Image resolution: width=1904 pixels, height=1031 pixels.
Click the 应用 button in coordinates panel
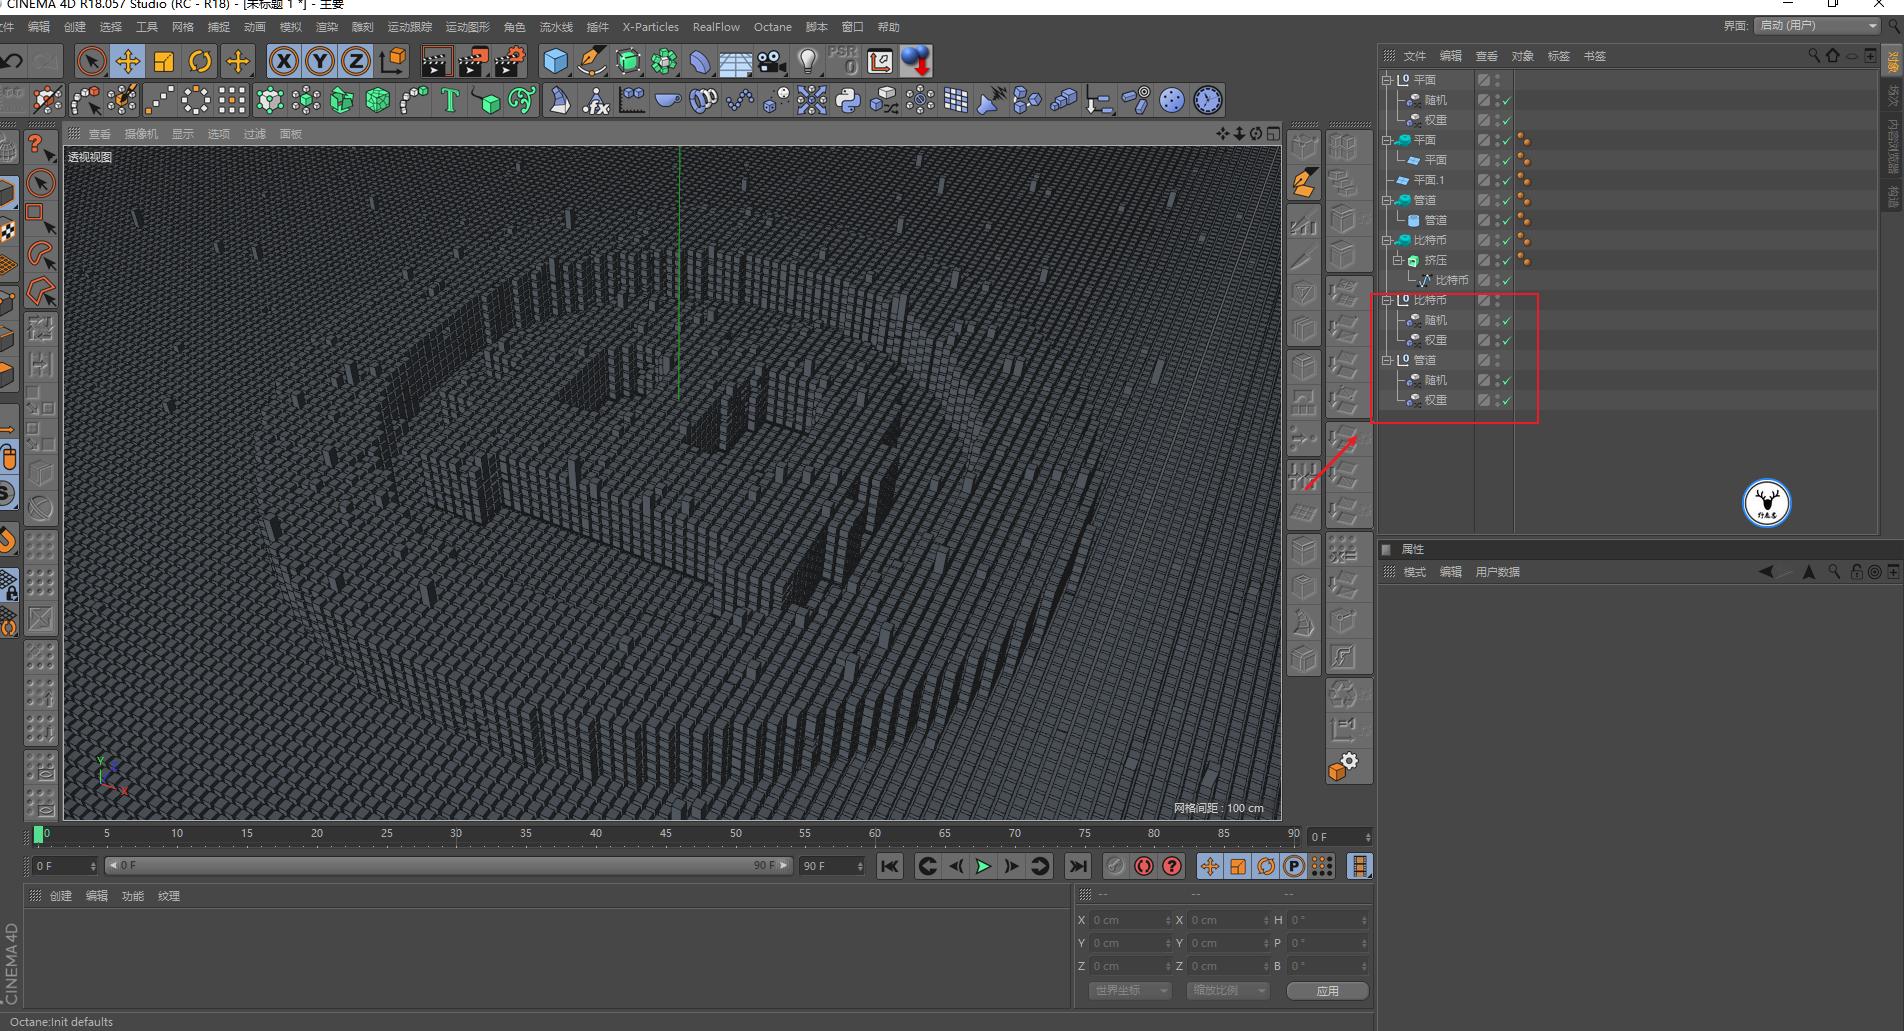1327,990
